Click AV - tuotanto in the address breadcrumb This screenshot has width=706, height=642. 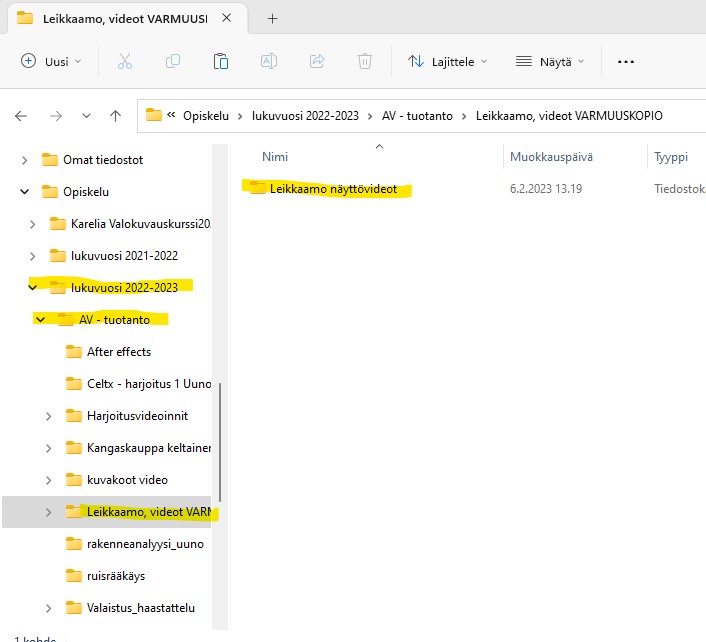(417, 116)
